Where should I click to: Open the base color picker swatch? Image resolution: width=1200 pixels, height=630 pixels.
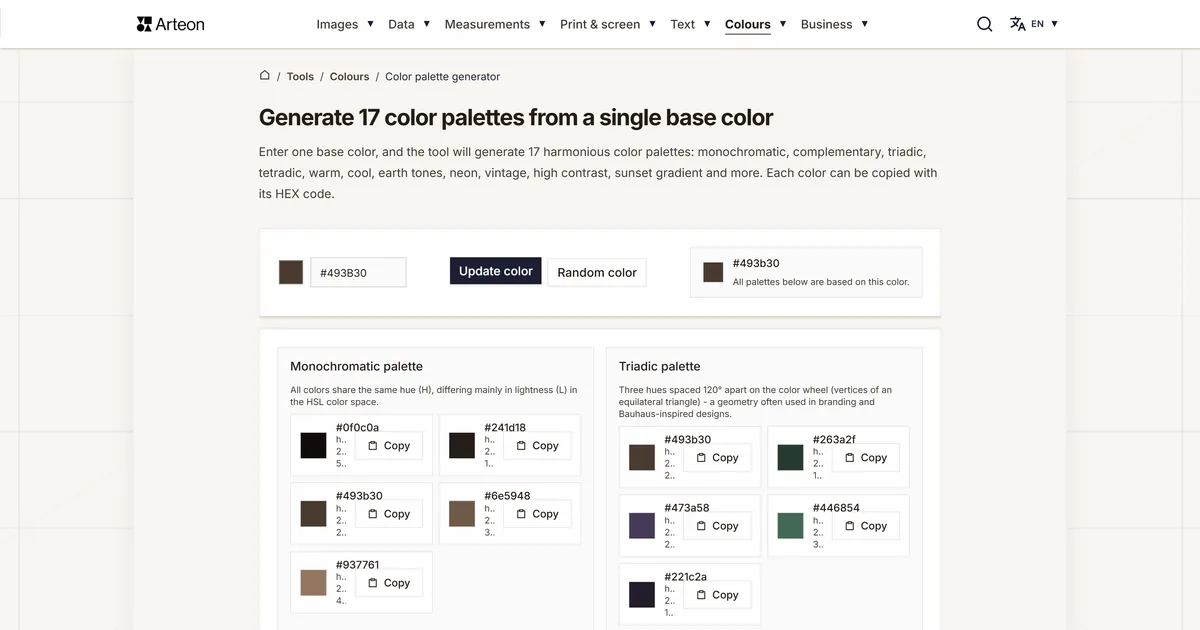click(291, 272)
